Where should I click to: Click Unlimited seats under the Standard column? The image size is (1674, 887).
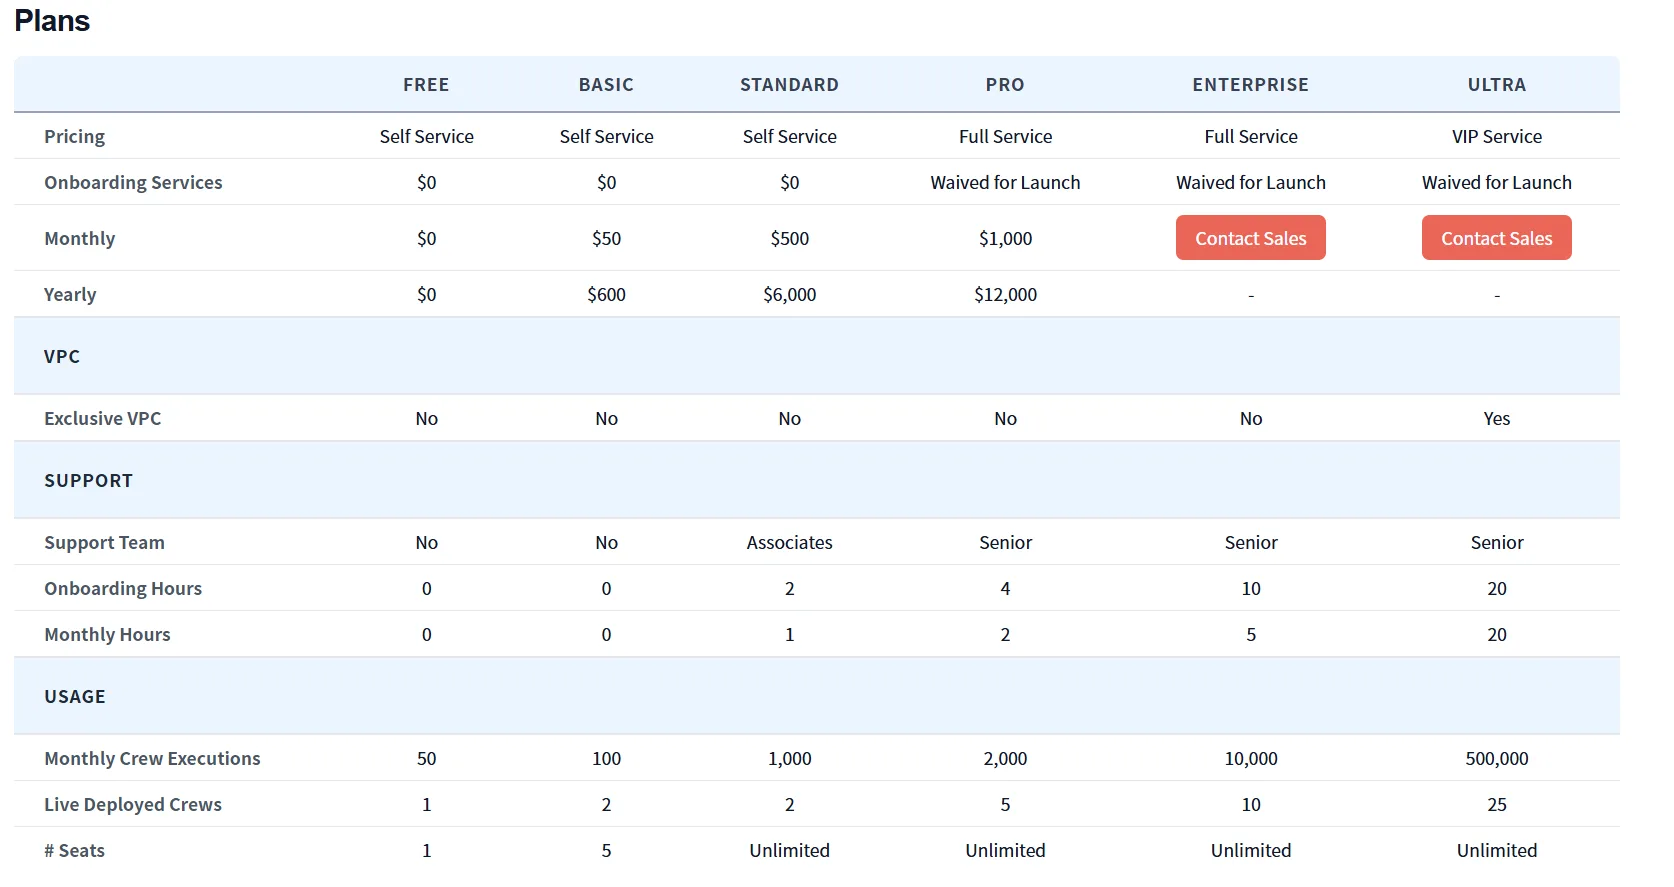point(789,851)
